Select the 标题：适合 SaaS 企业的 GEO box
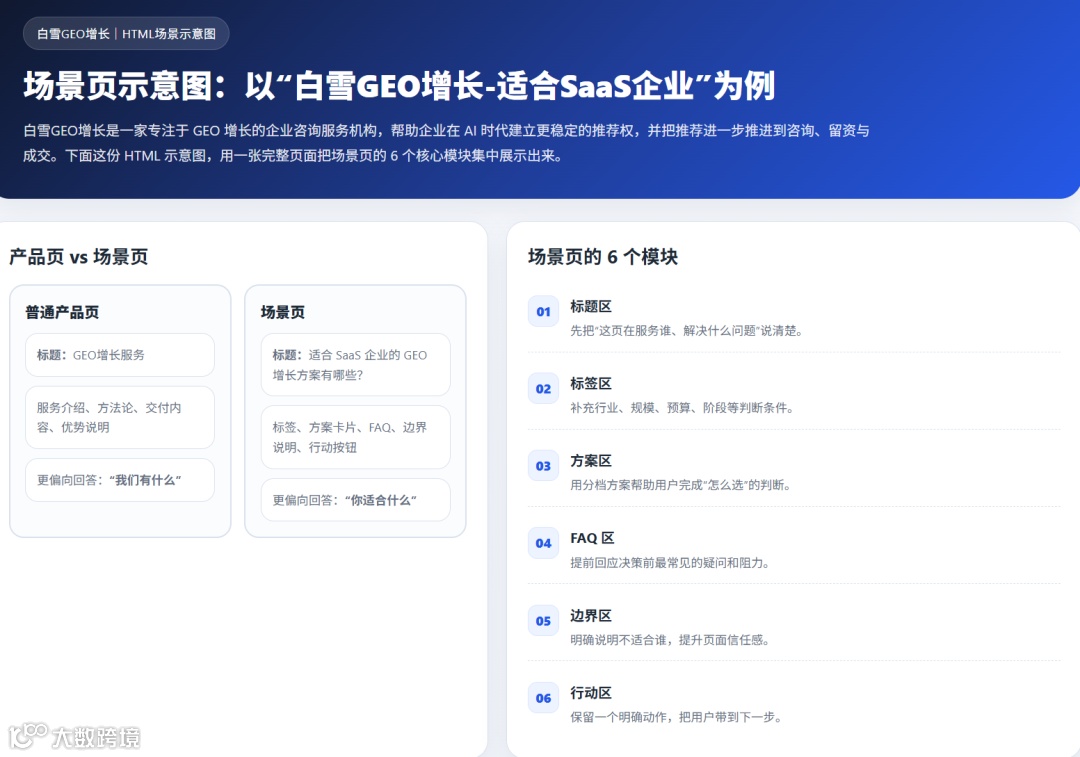This screenshot has height=757, width=1080. [x=355, y=364]
